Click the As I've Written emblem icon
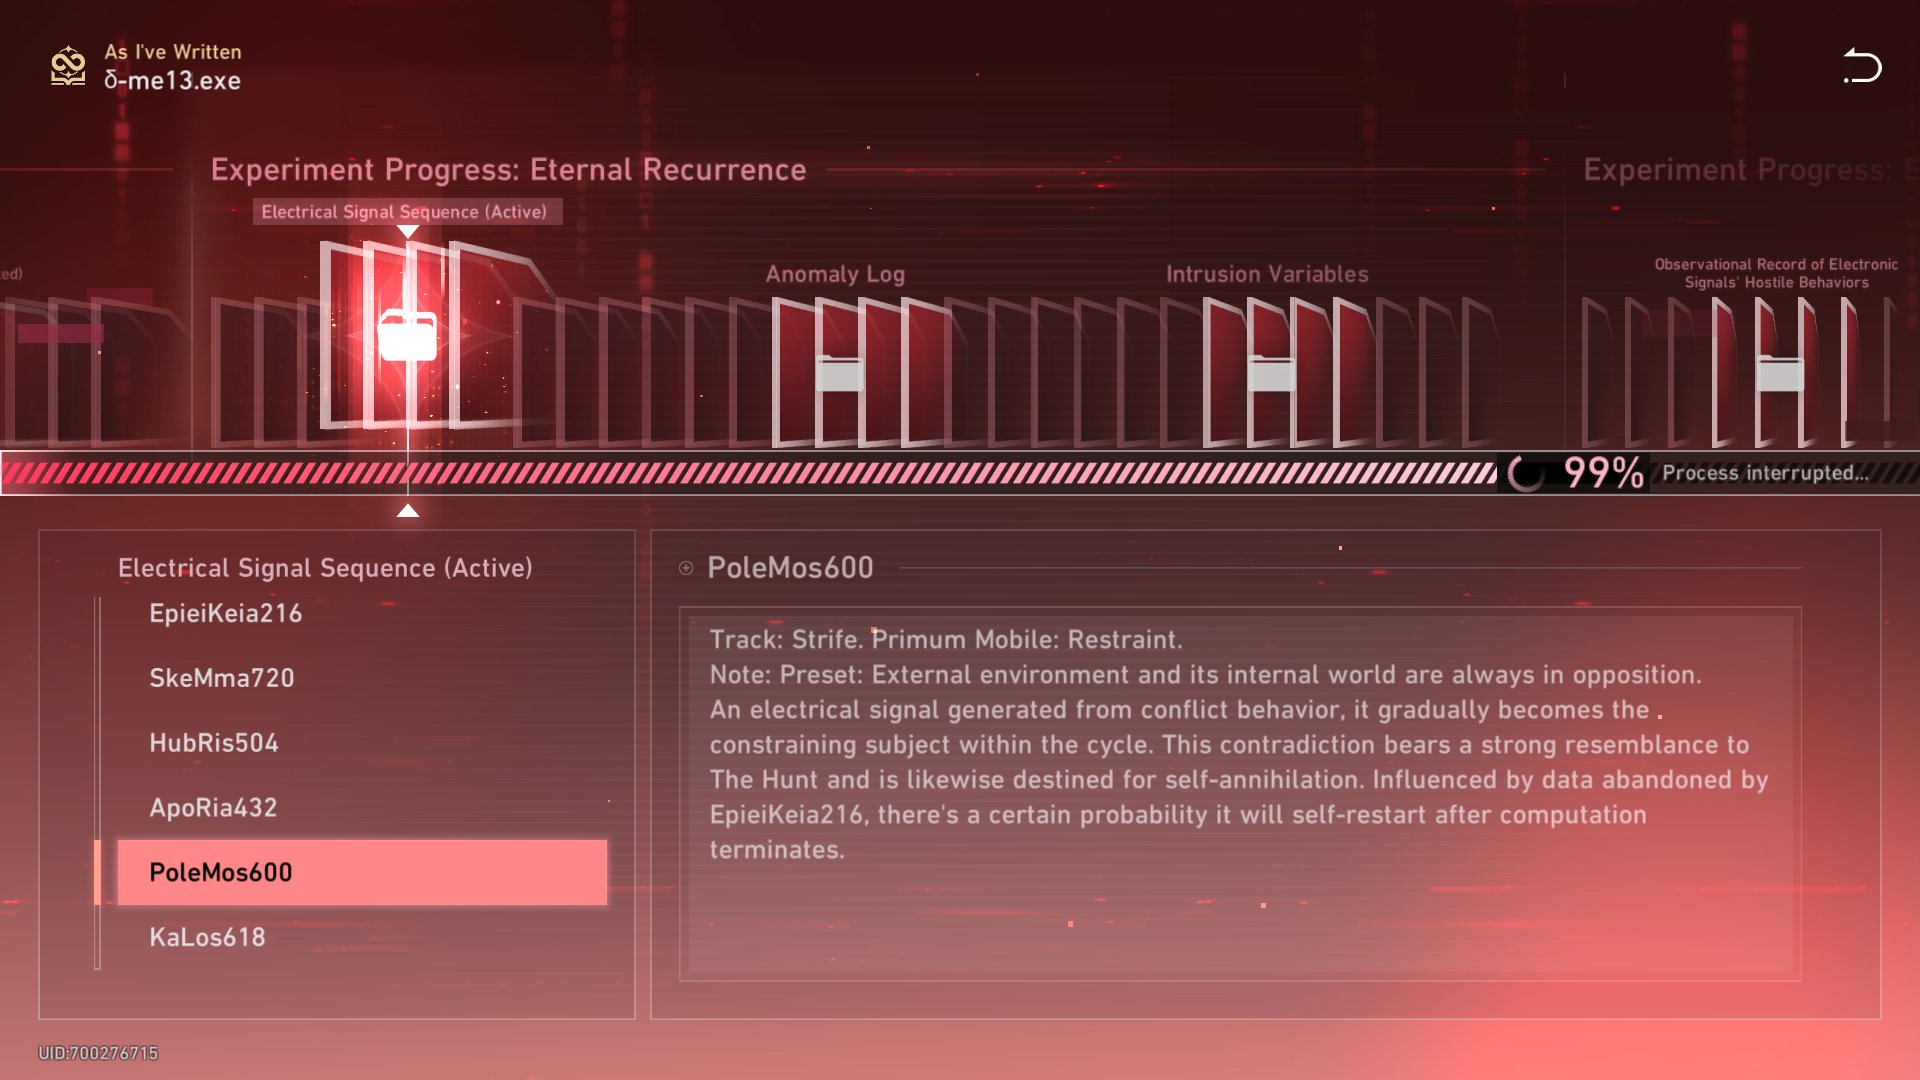Image resolution: width=1920 pixels, height=1080 pixels. [x=68, y=66]
